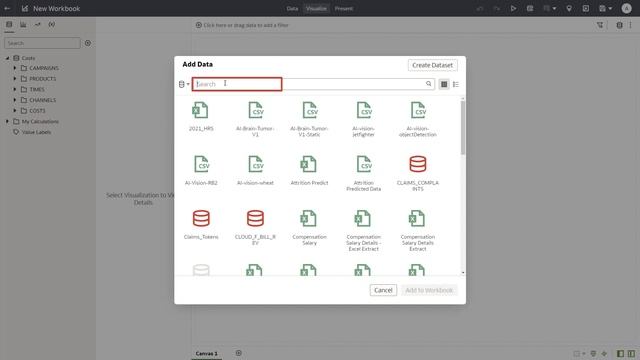Open the Data panel tab icon

coord(9,24)
